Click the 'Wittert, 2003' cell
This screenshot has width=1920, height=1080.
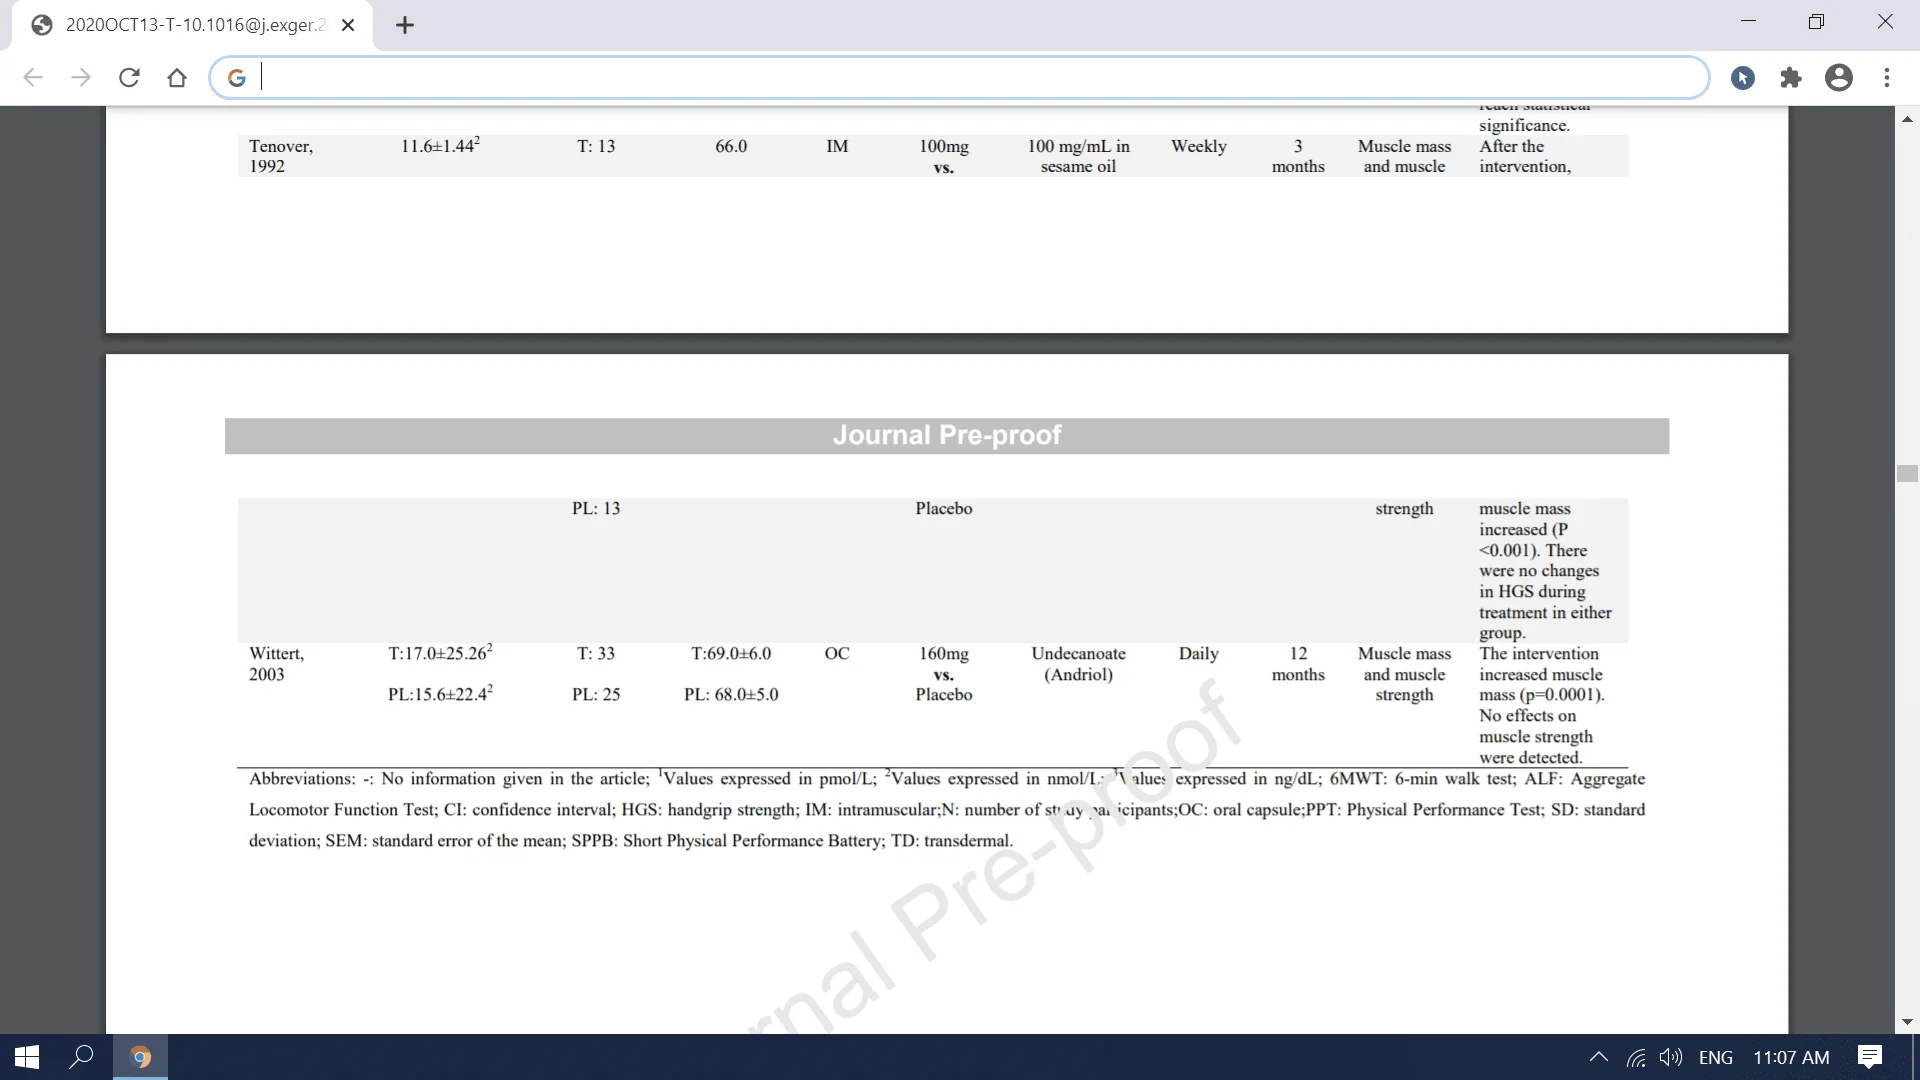(277, 664)
